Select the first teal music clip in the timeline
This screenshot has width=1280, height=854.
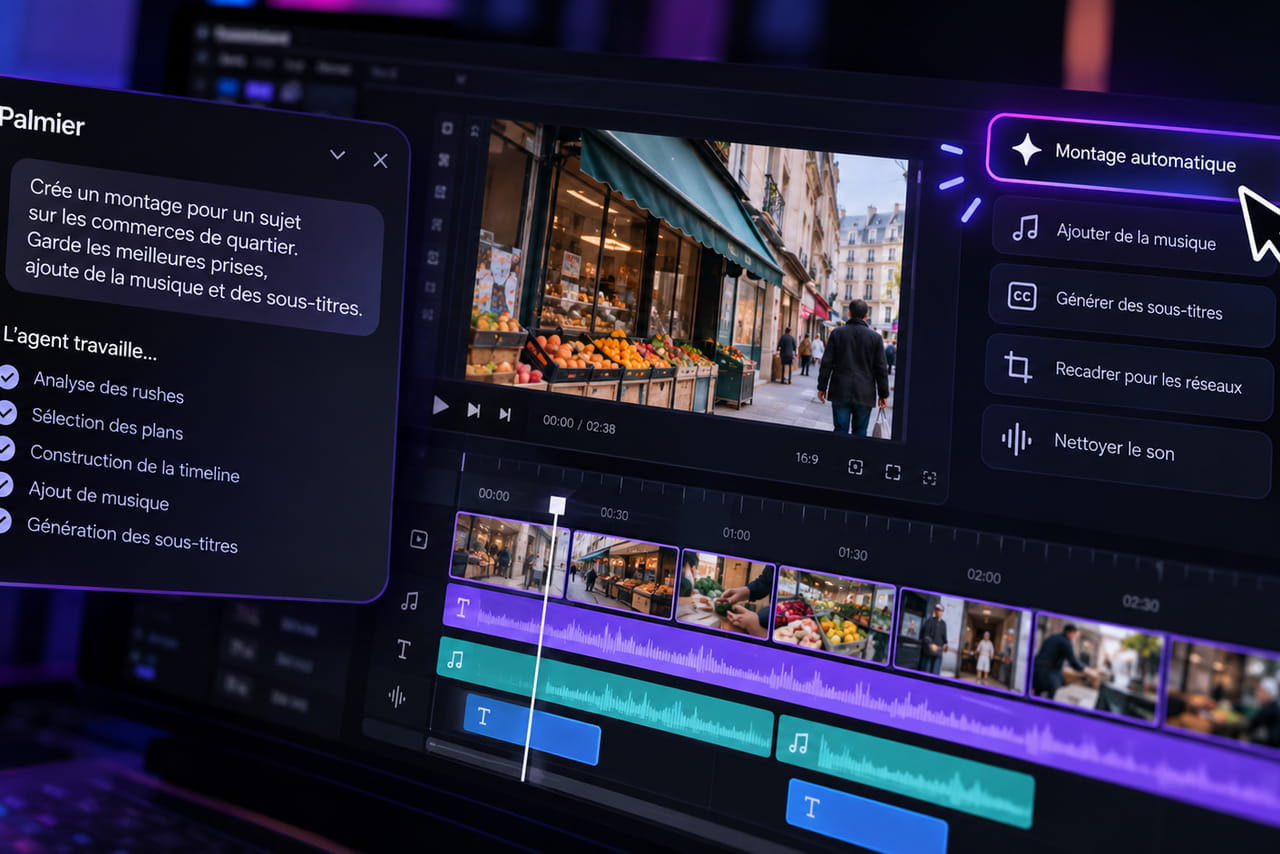[x=604, y=696]
